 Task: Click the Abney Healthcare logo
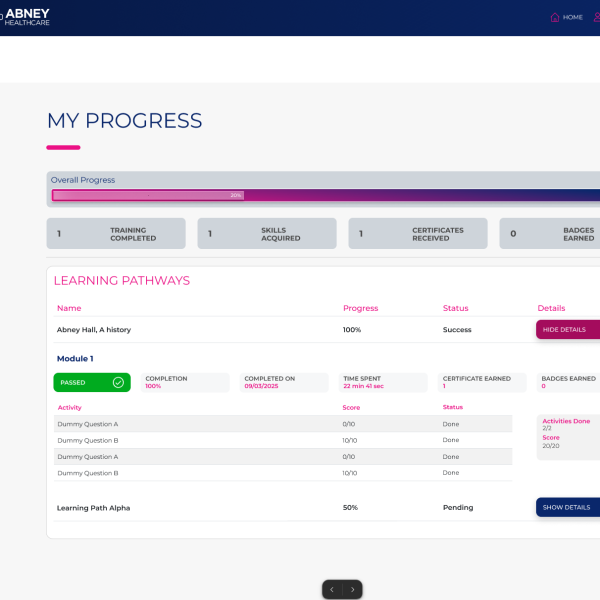(x=25, y=17)
